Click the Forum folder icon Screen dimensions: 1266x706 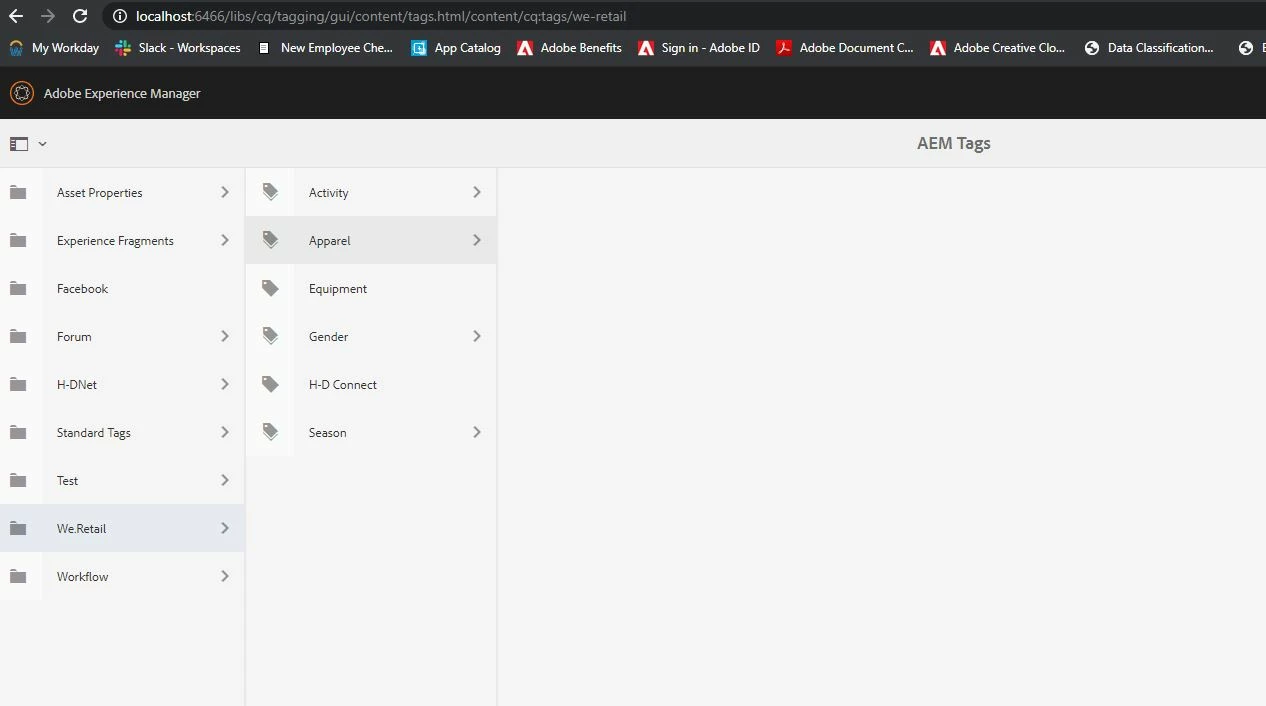point(18,336)
